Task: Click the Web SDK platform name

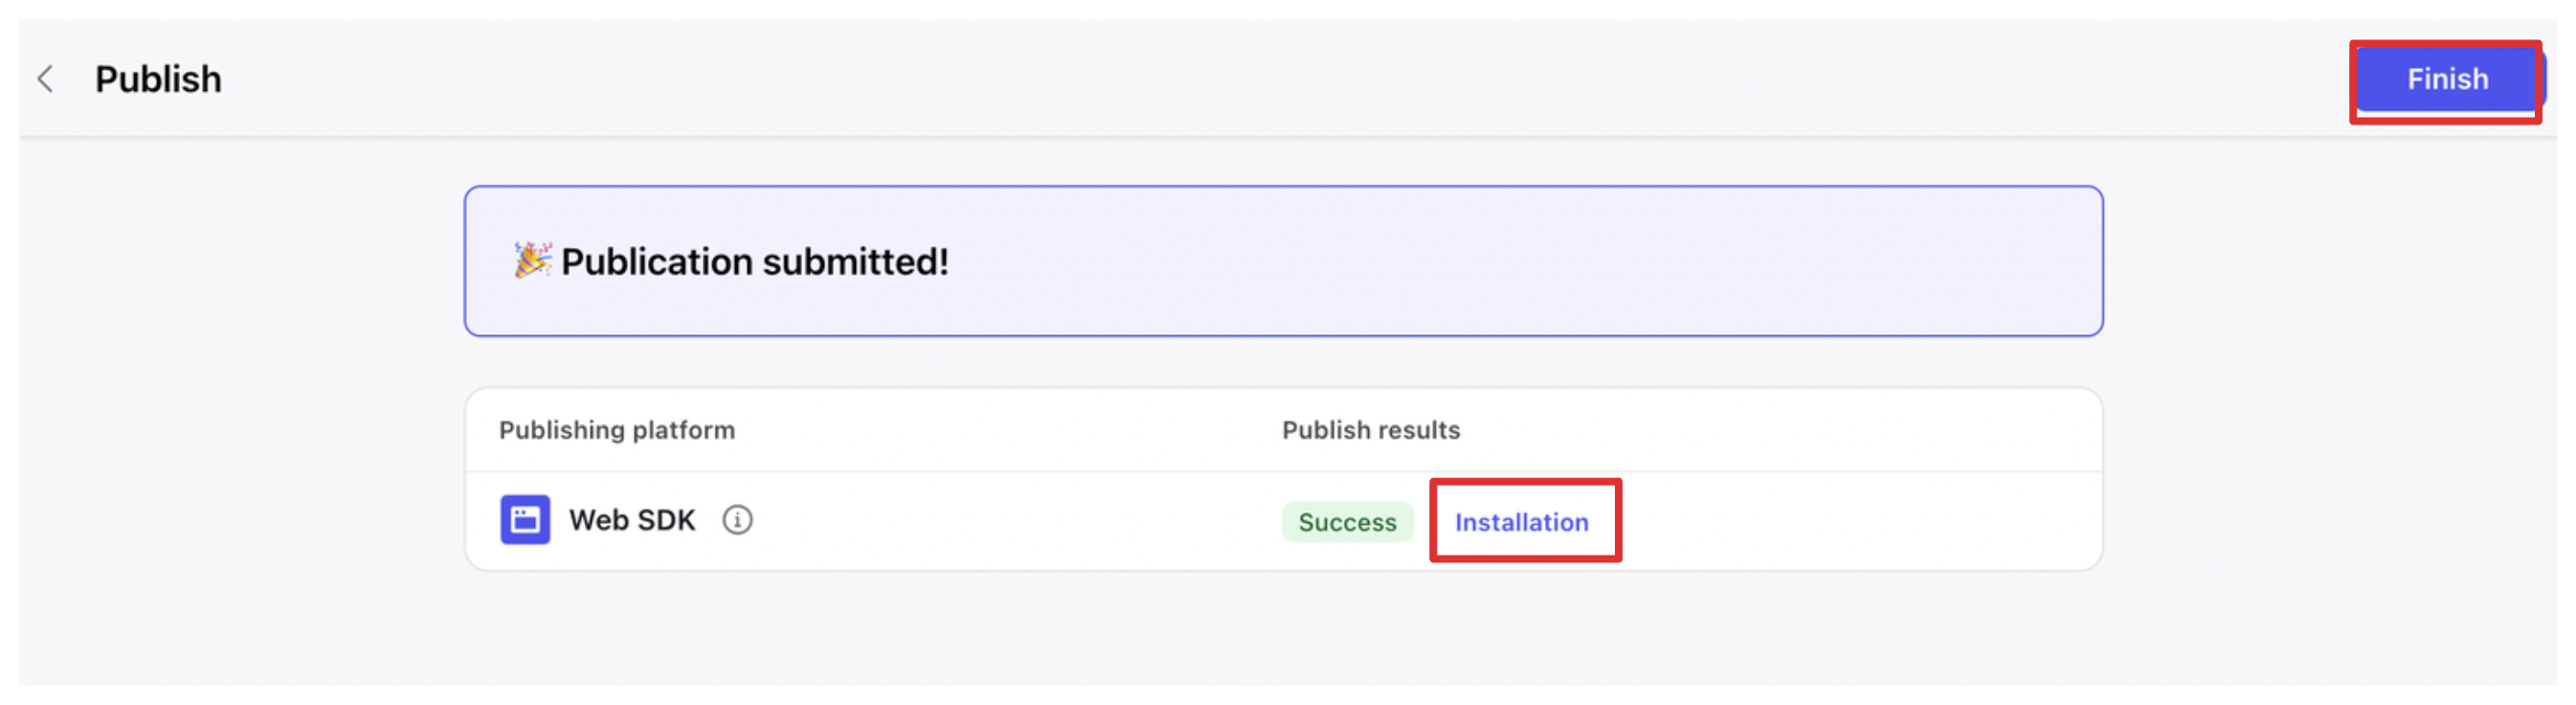Action: (x=632, y=520)
